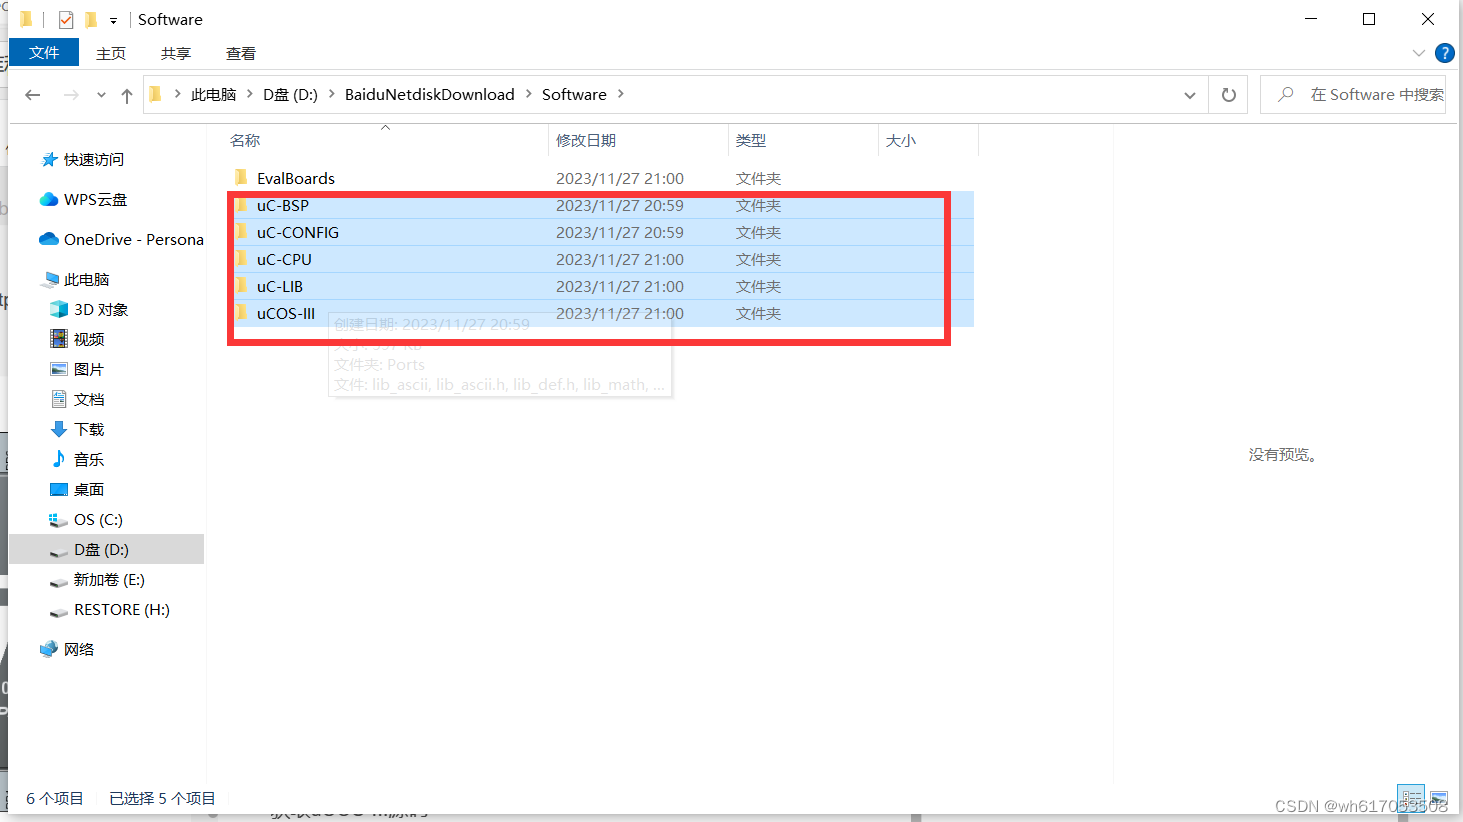Sort by the 修改日期 column header
This screenshot has width=1463, height=822.
(586, 141)
